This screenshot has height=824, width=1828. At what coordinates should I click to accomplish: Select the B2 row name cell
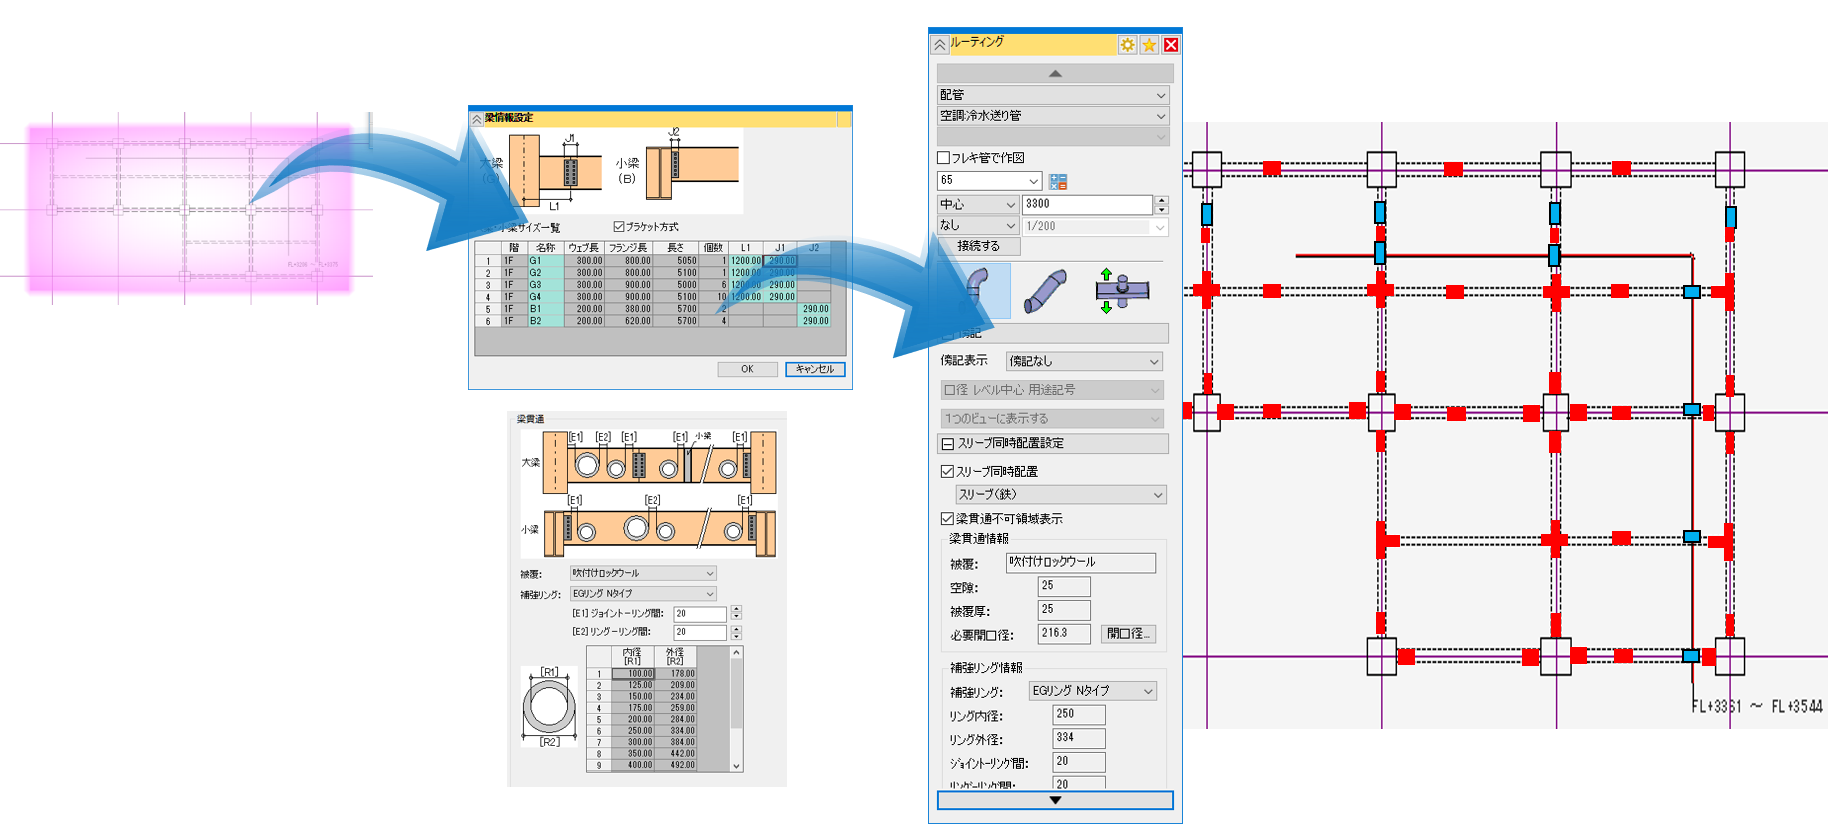click(x=545, y=322)
